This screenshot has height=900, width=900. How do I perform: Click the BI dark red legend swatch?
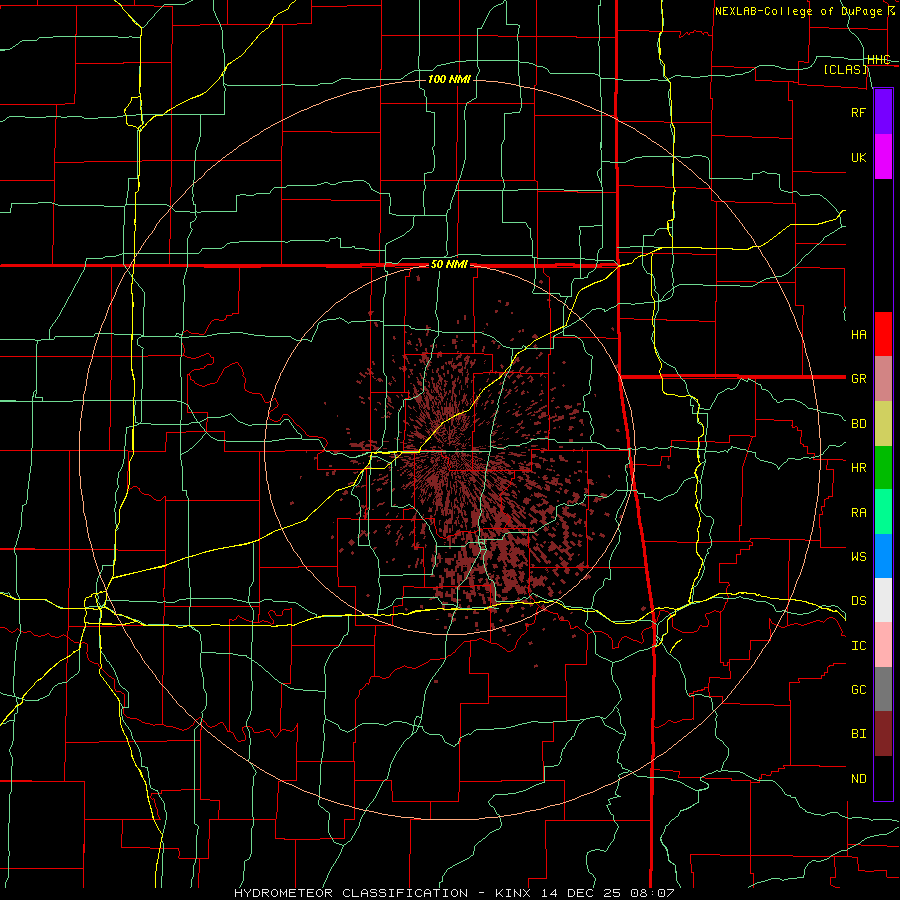click(x=883, y=734)
